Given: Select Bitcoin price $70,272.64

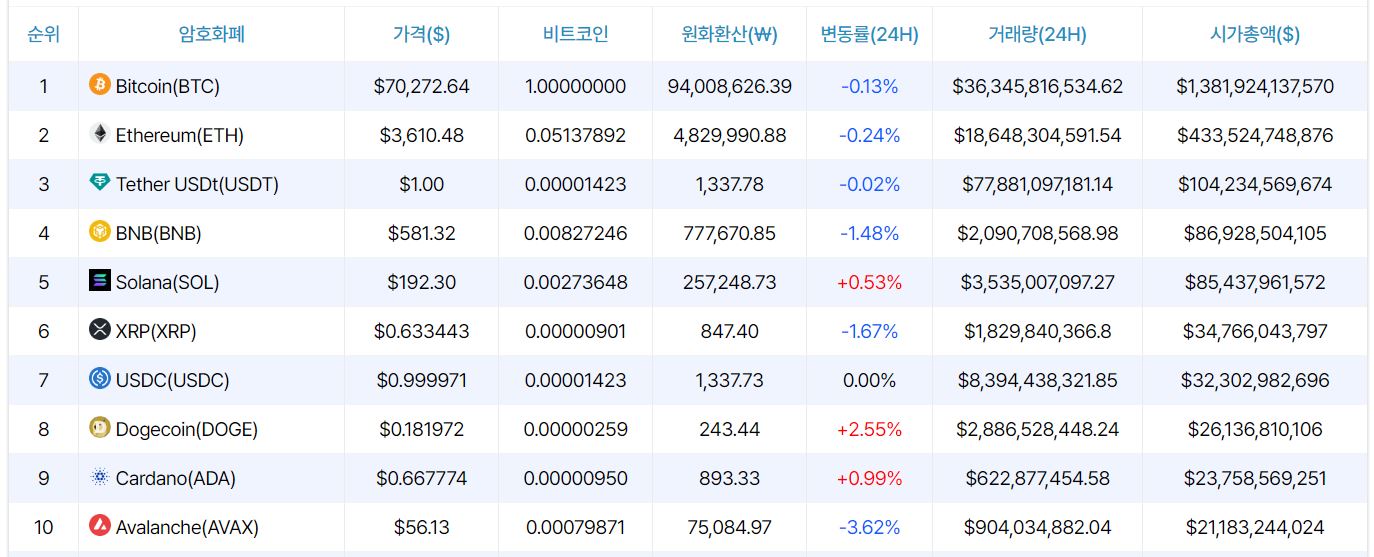Looking at the screenshot, I should [x=422, y=86].
